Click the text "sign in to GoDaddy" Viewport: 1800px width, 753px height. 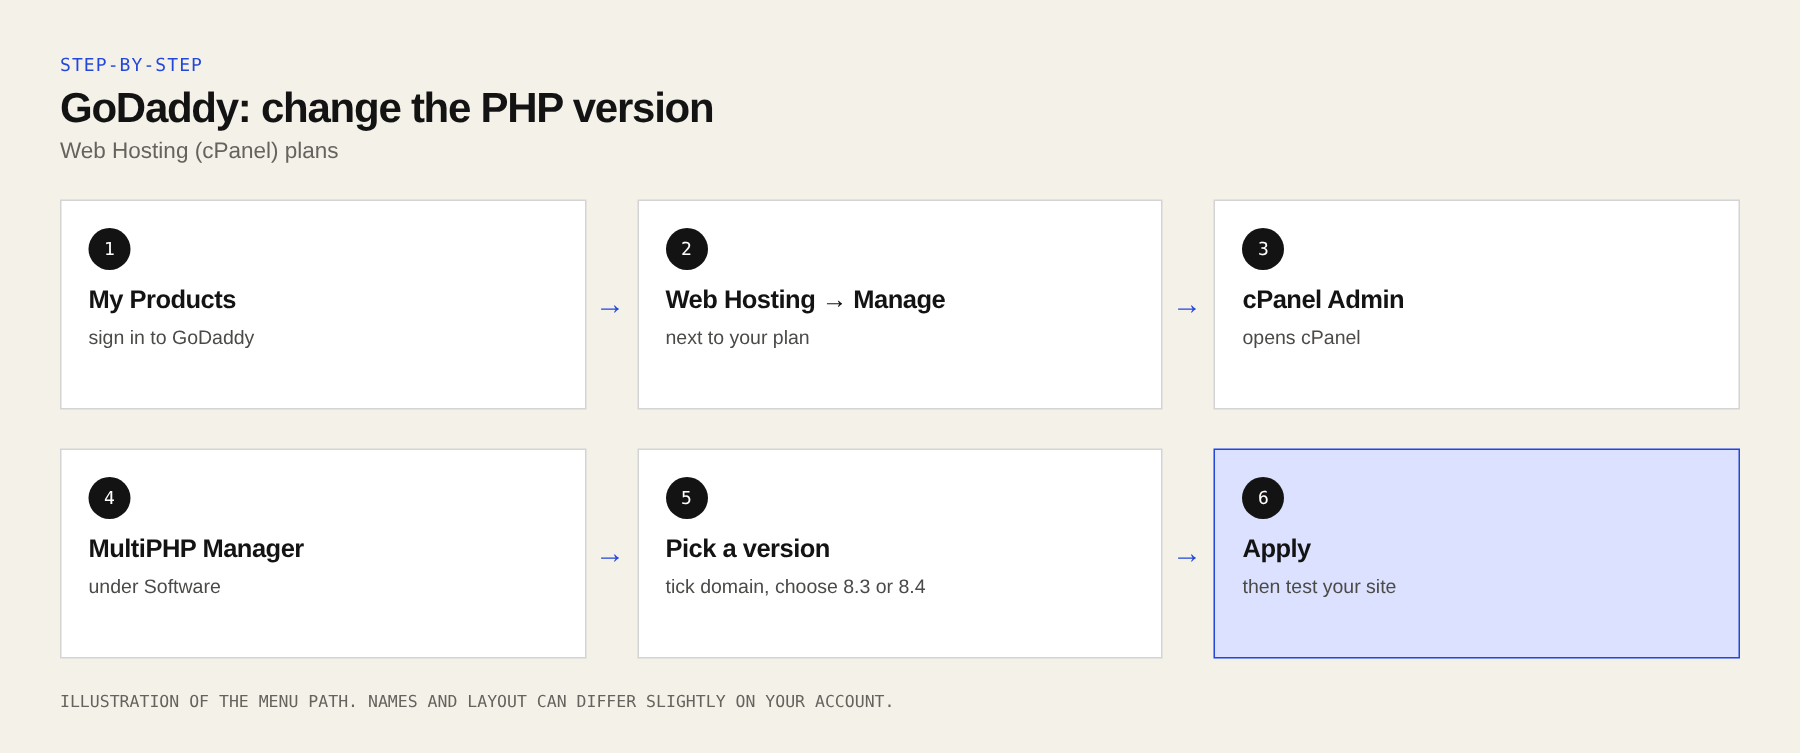pyautogui.click(x=171, y=338)
